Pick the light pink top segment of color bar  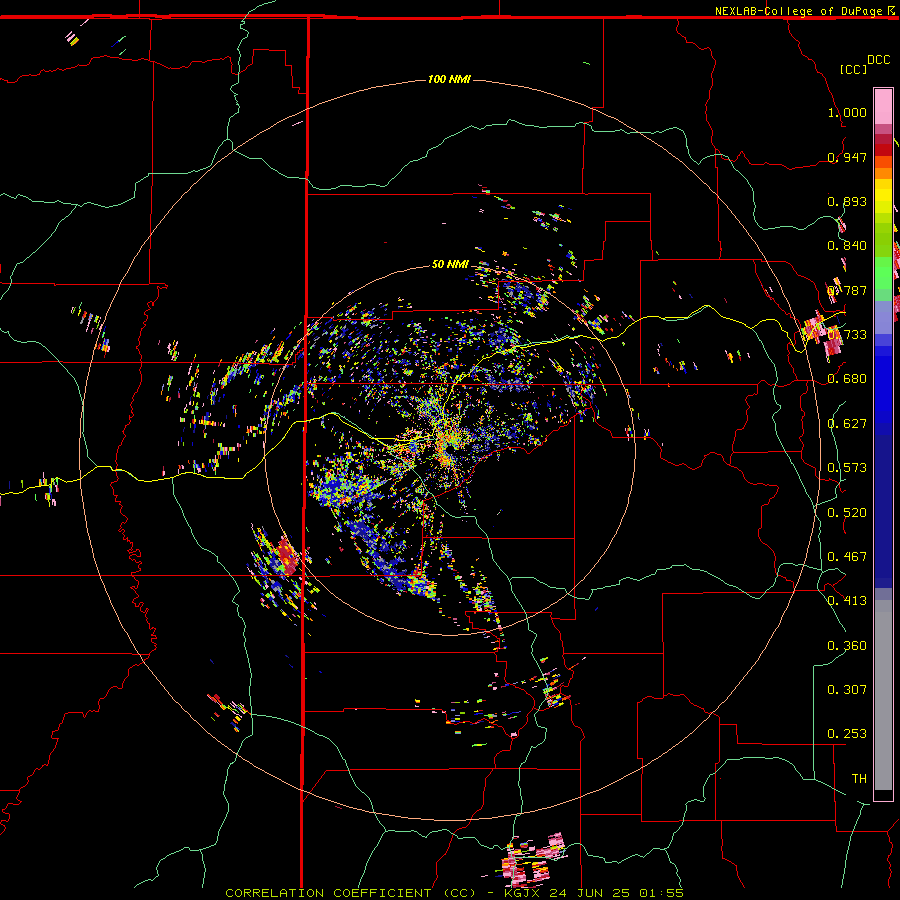[x=883, y=106]
